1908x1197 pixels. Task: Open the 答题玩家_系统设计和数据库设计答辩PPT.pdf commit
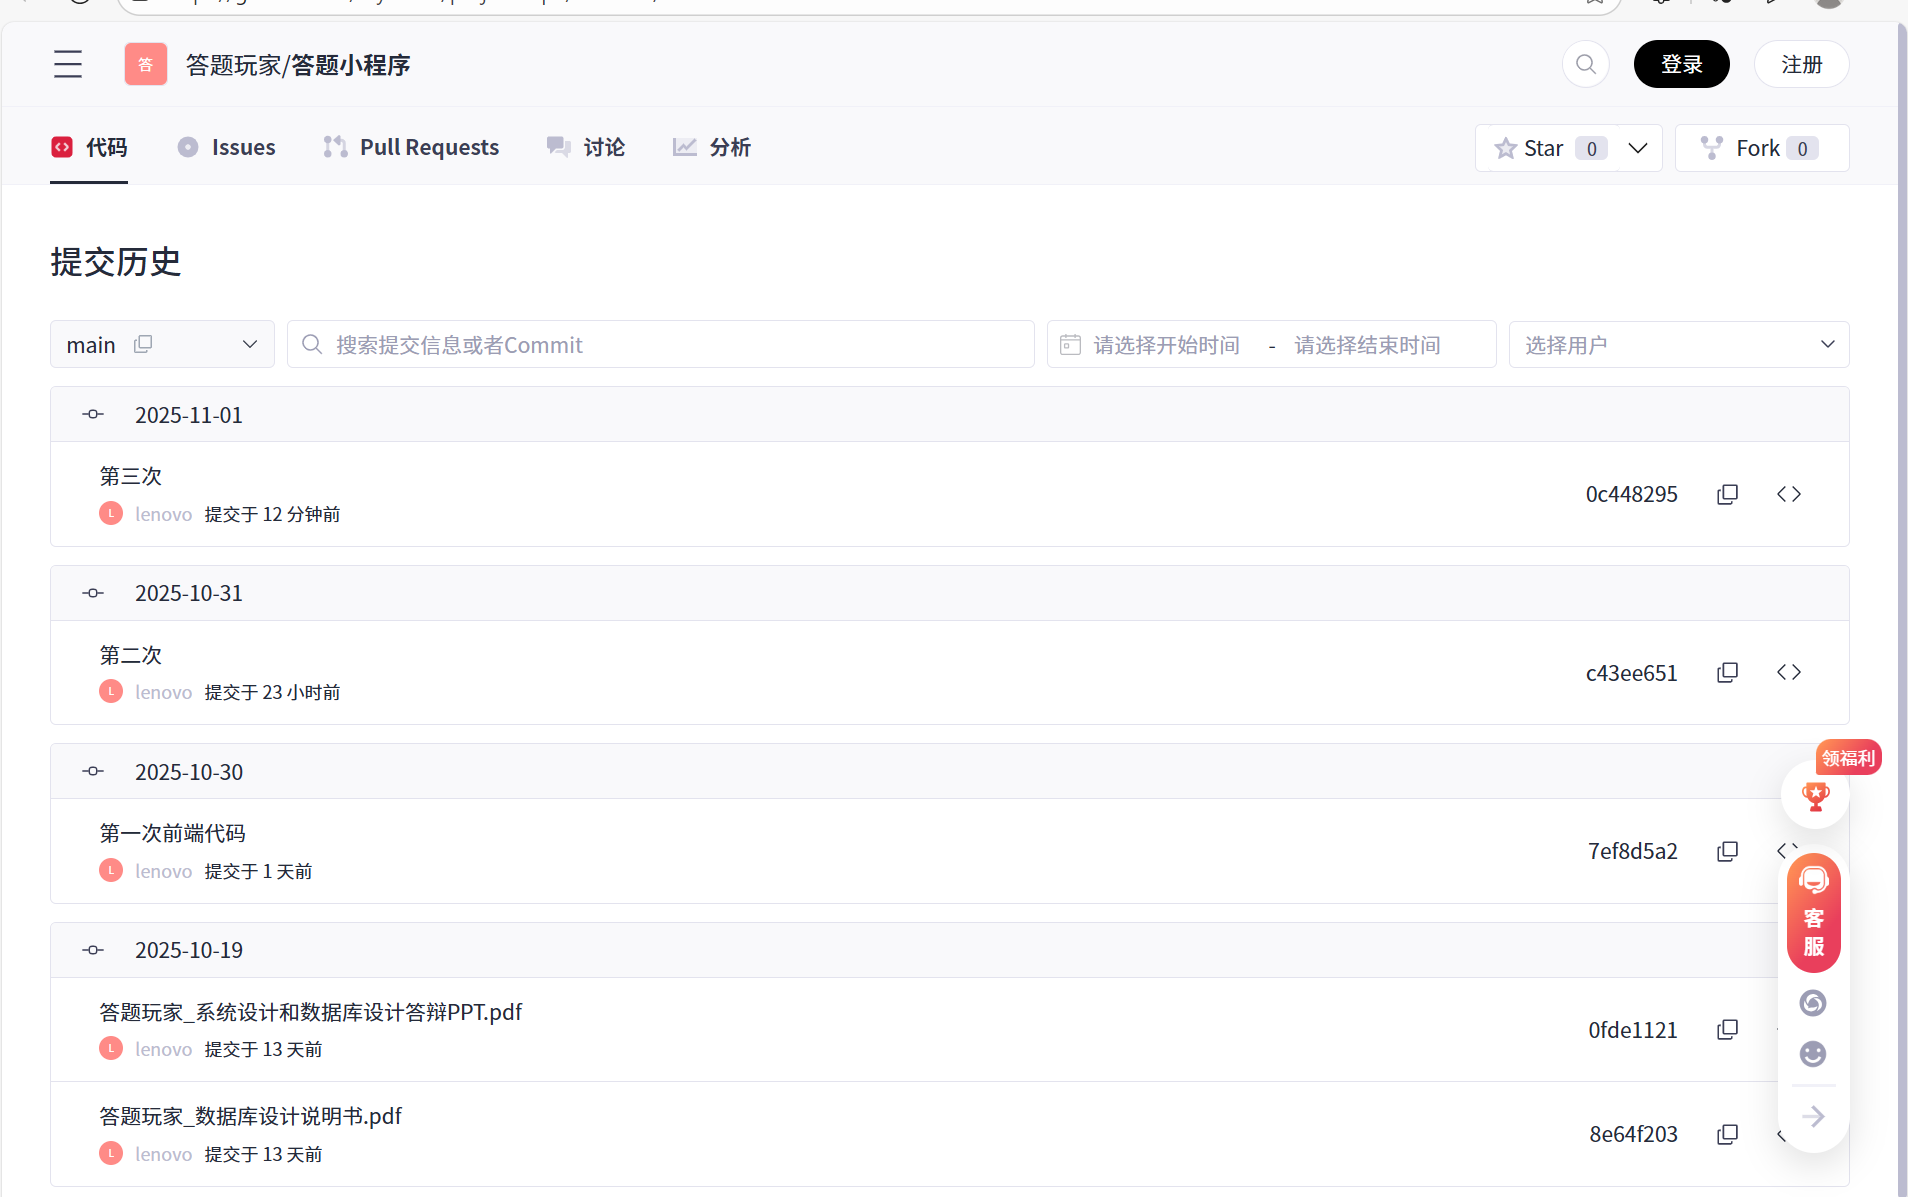(x=310, y=1012)
